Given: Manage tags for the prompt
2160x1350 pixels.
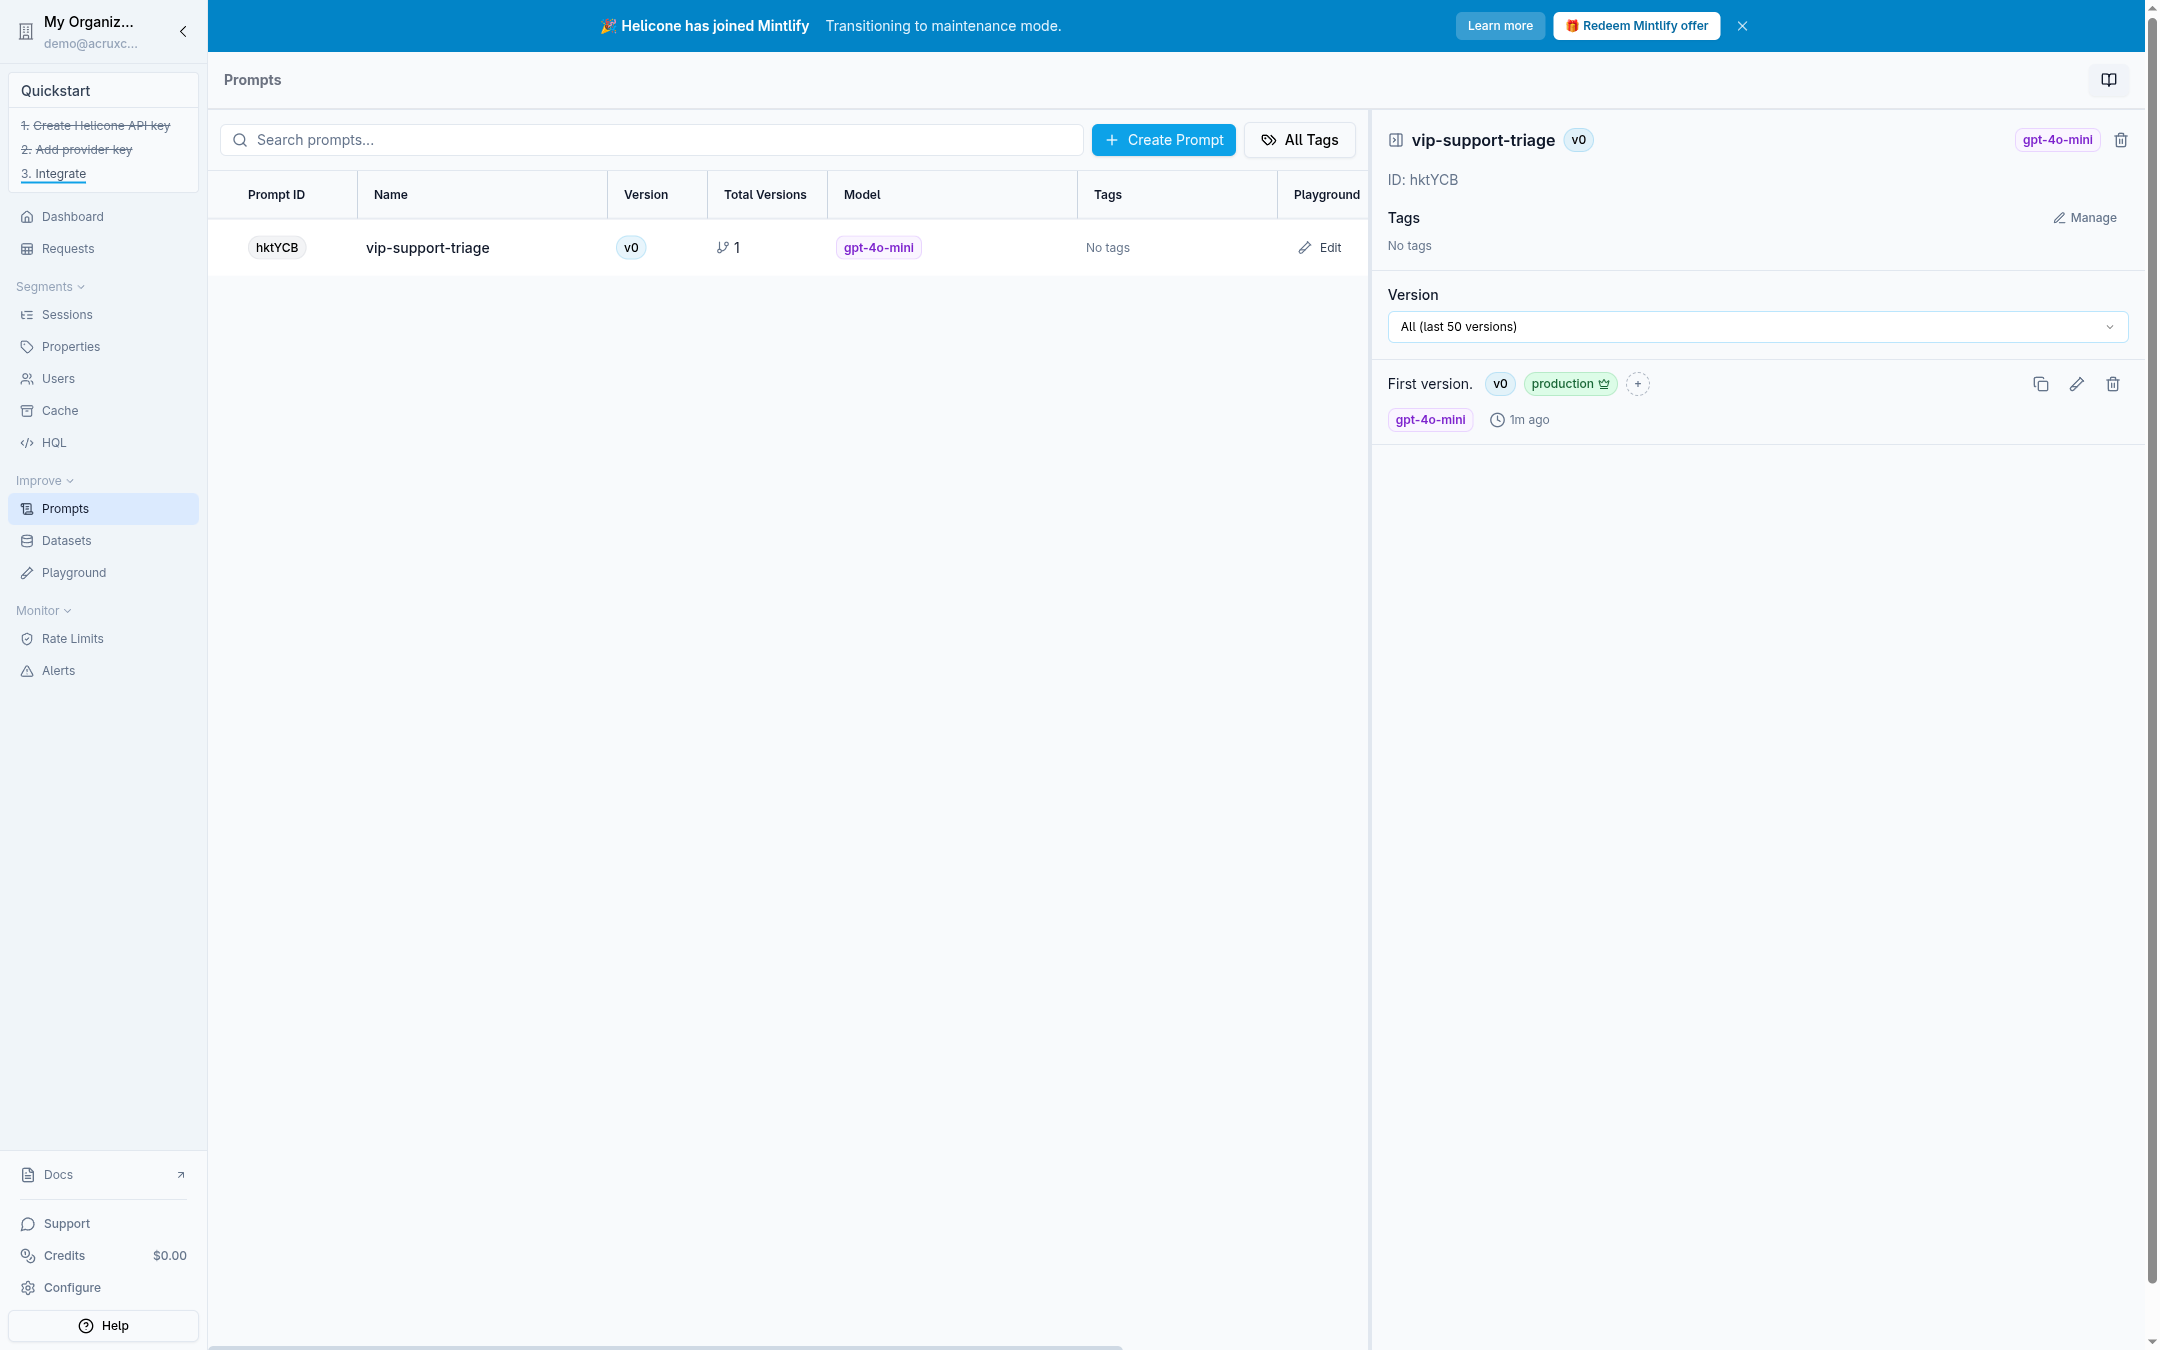Looking at the screenshot, I should 2085,218.
